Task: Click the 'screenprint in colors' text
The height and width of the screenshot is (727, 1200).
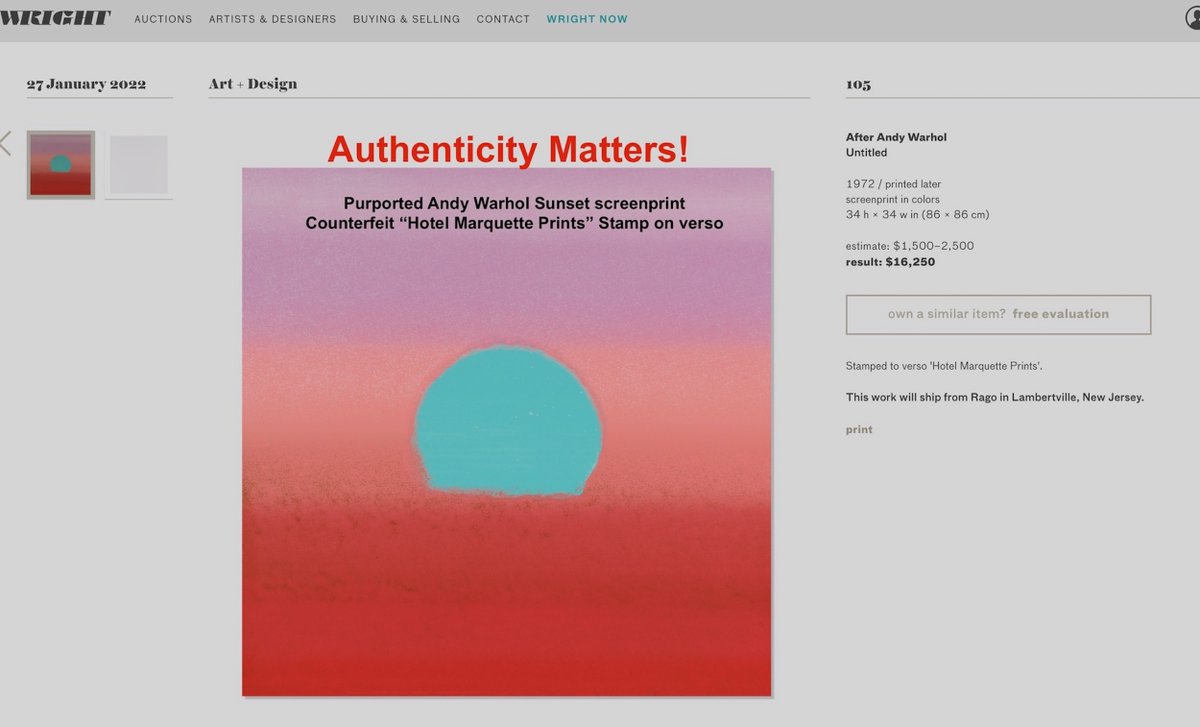Action: click(892, 199)
